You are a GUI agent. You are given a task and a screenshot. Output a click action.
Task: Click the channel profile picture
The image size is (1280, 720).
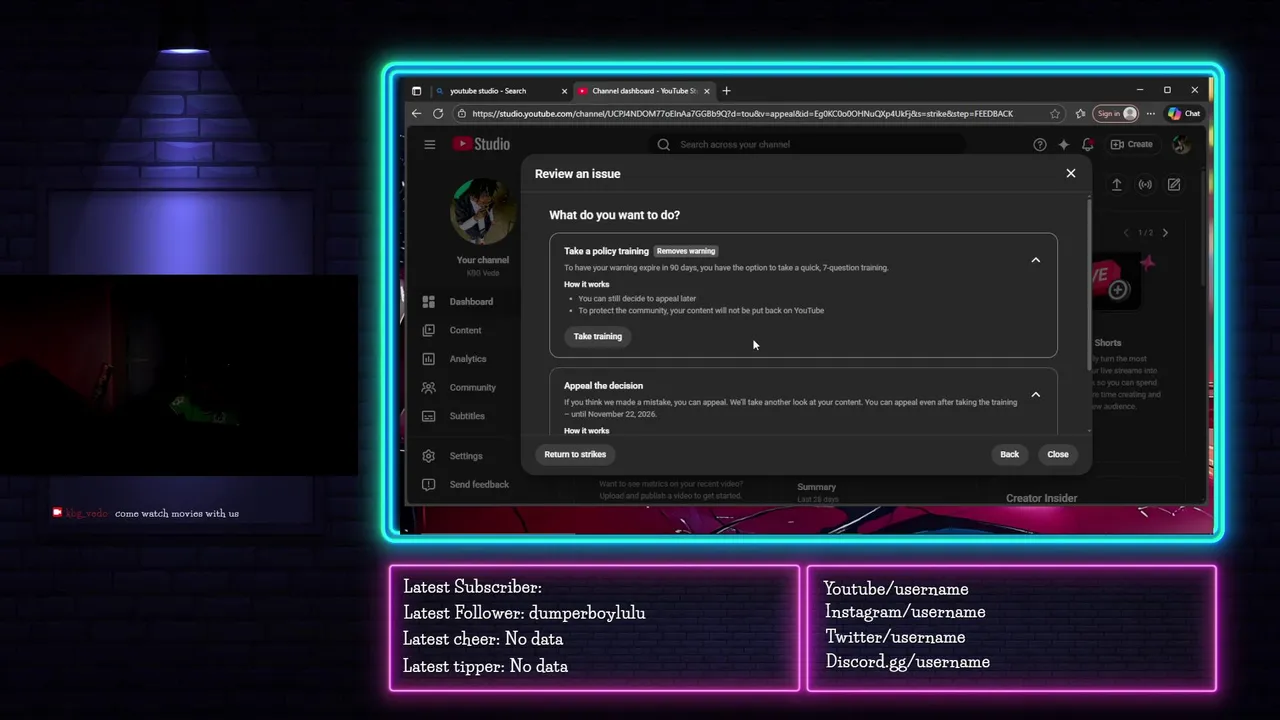coord(483,212)
